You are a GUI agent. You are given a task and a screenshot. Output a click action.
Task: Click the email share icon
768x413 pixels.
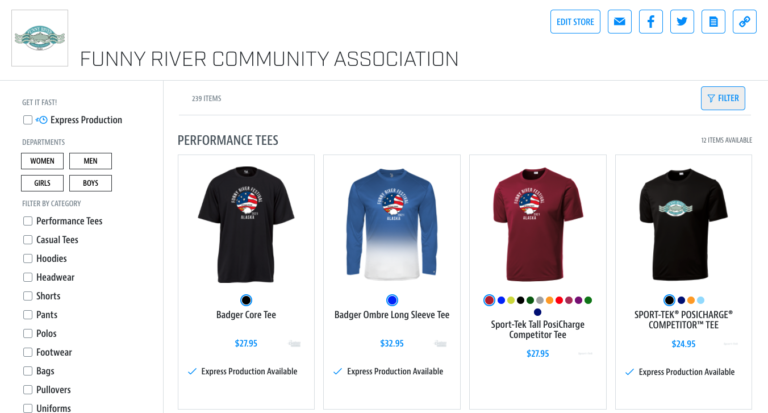pos(620,22)
